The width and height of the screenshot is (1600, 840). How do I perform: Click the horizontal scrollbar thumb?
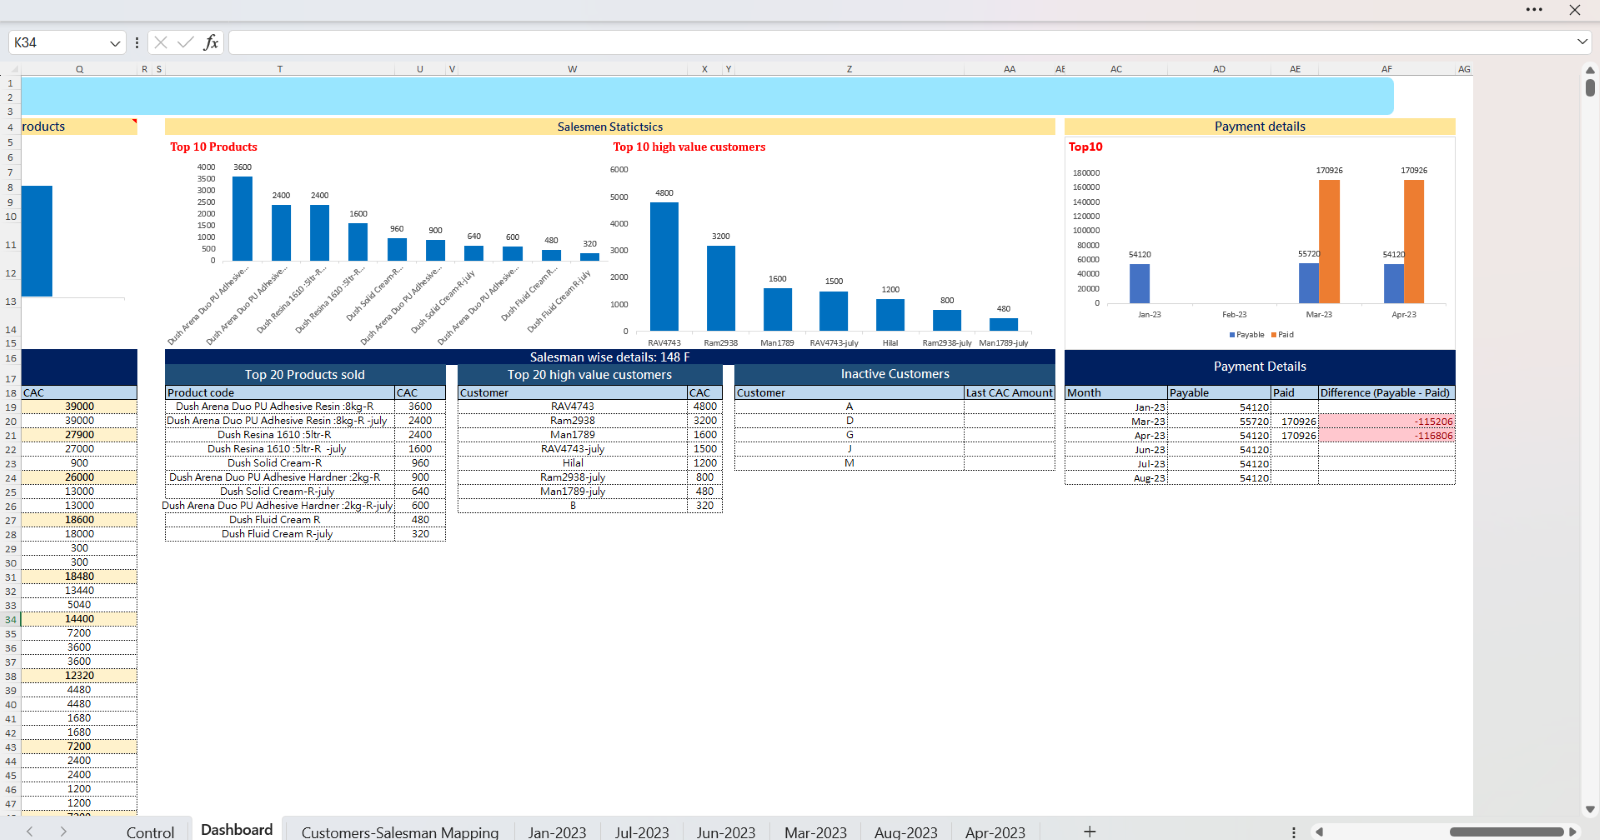pos(1506,831)
